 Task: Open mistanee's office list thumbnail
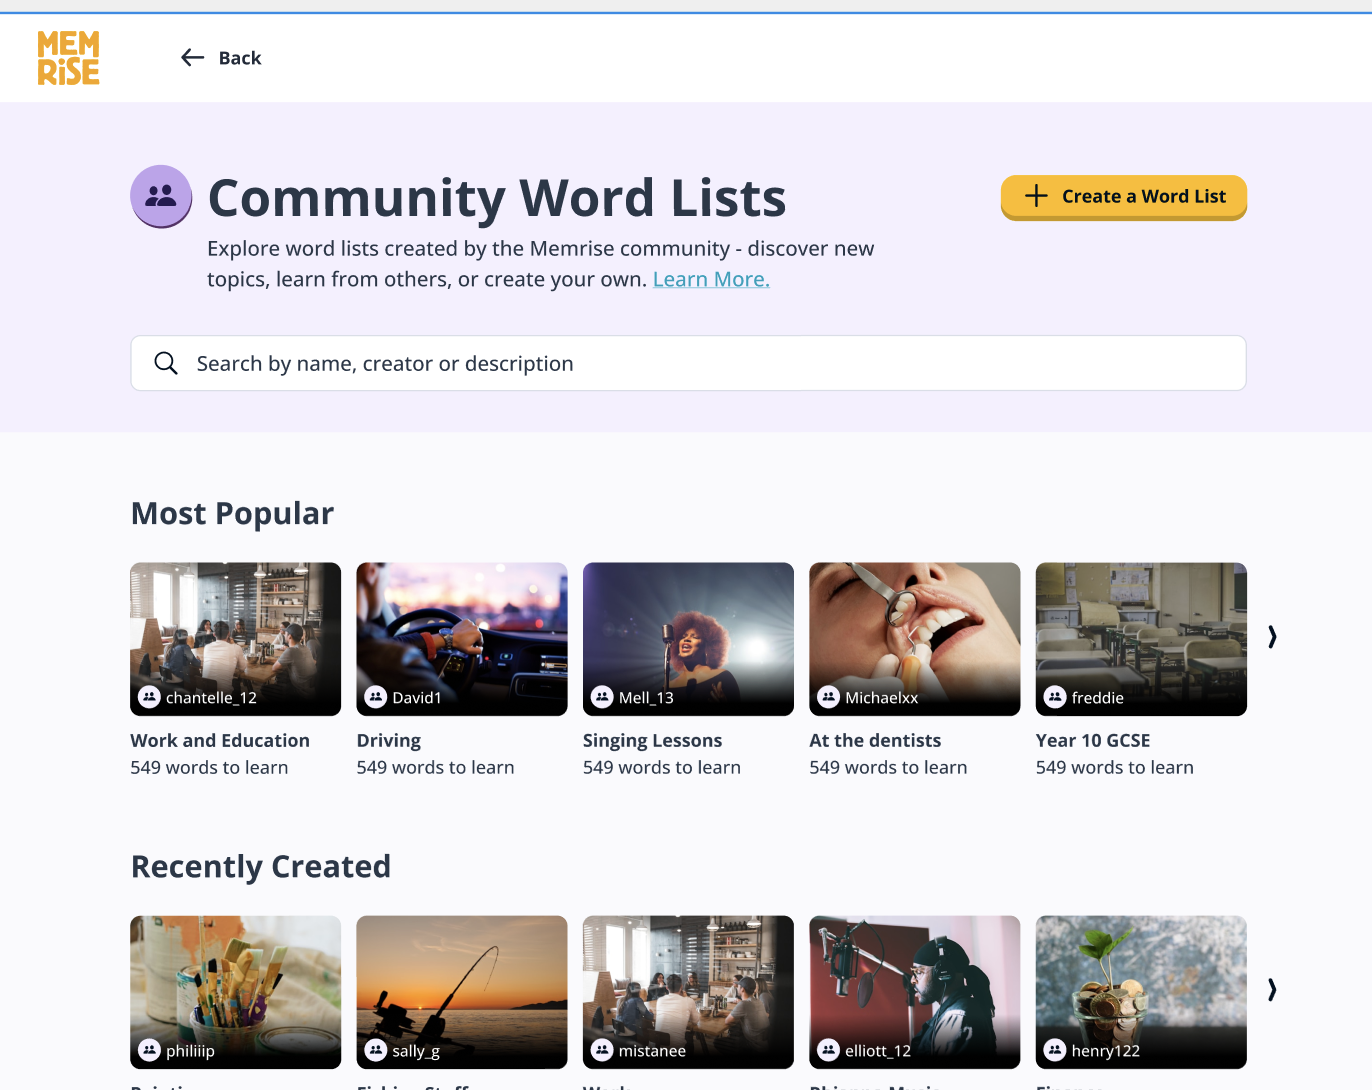click(688, 992)
